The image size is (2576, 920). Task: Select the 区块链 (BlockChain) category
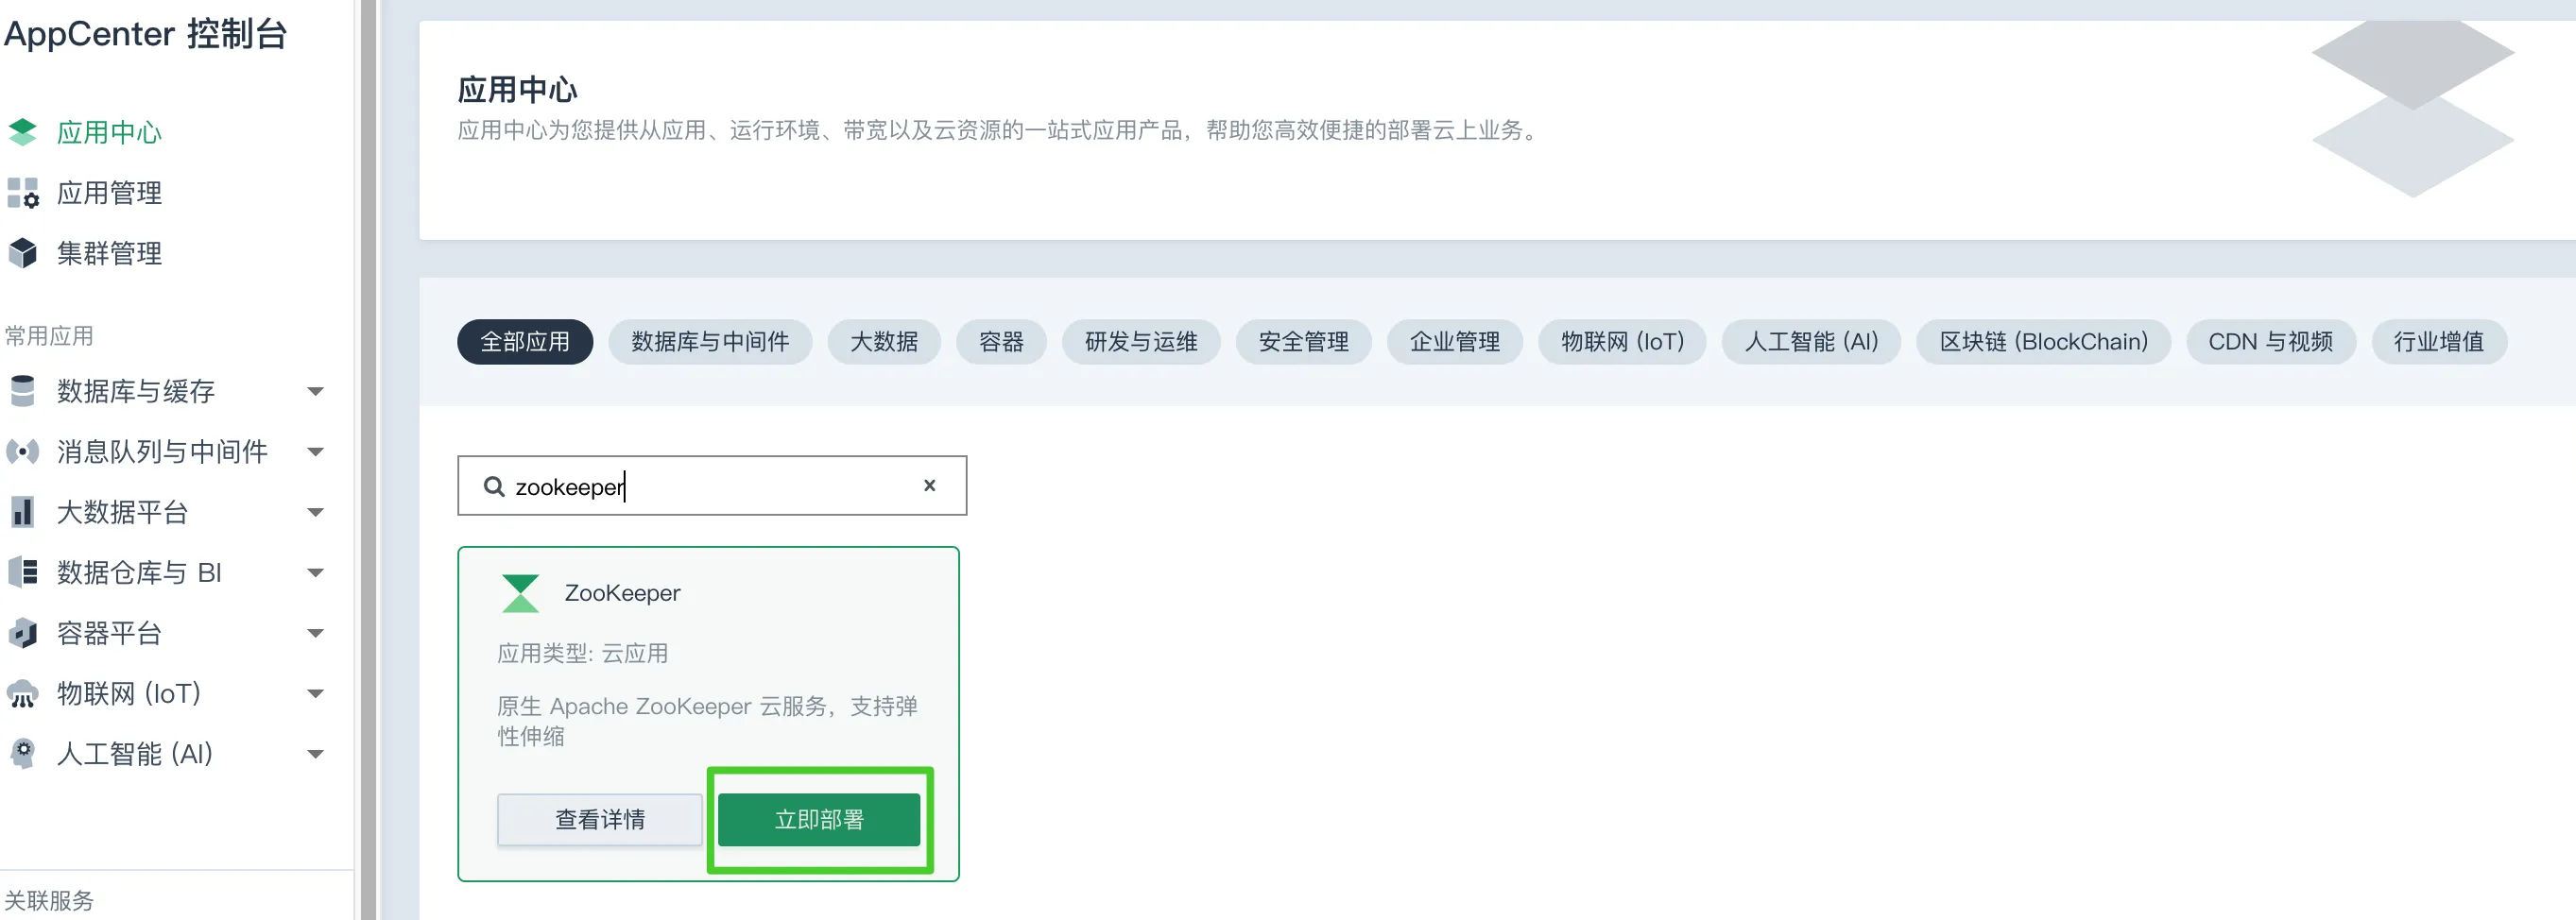tap(2042, 341)
